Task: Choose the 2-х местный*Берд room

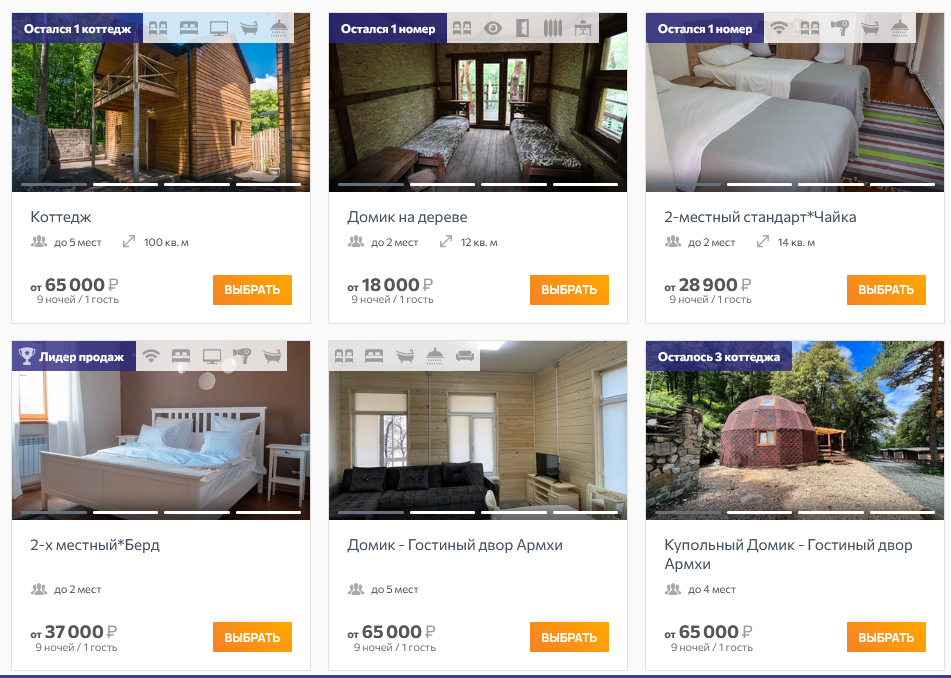Action: click(252, 637)
